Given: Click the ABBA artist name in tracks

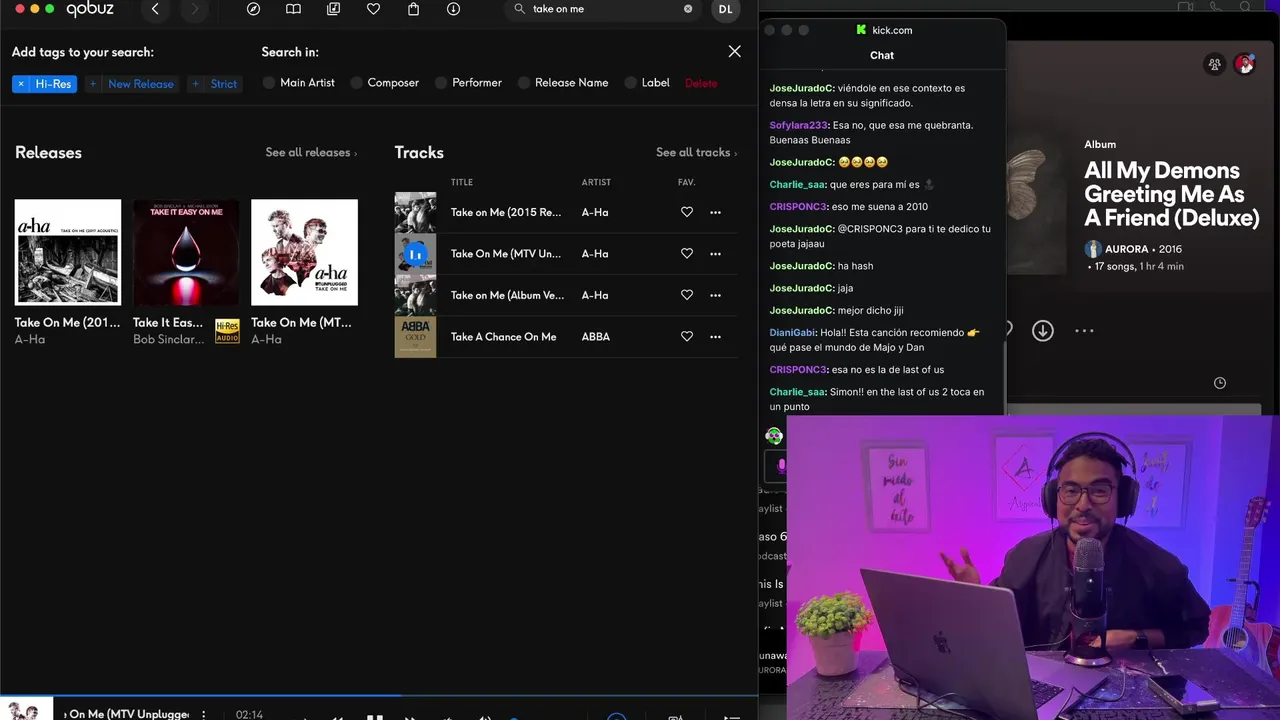Looking at the screenshot, I should click(x=596, y=337).
